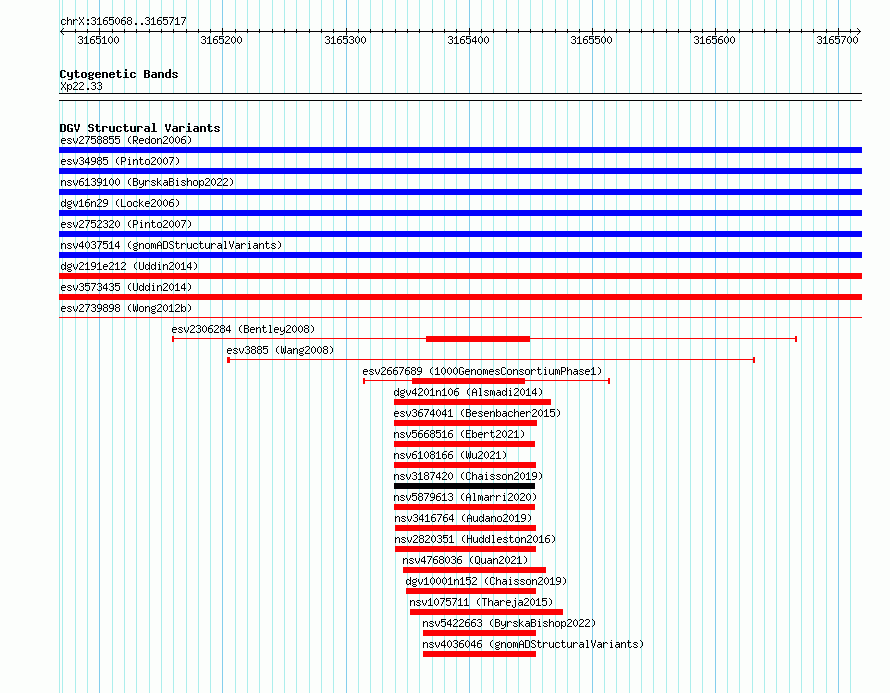
Task: Open the nsv3187420 (Chaisson2019) label
Action: coord(468,476)
